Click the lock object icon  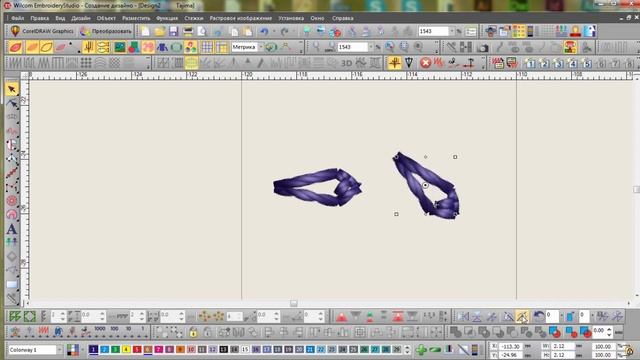(x=193, y=332)
